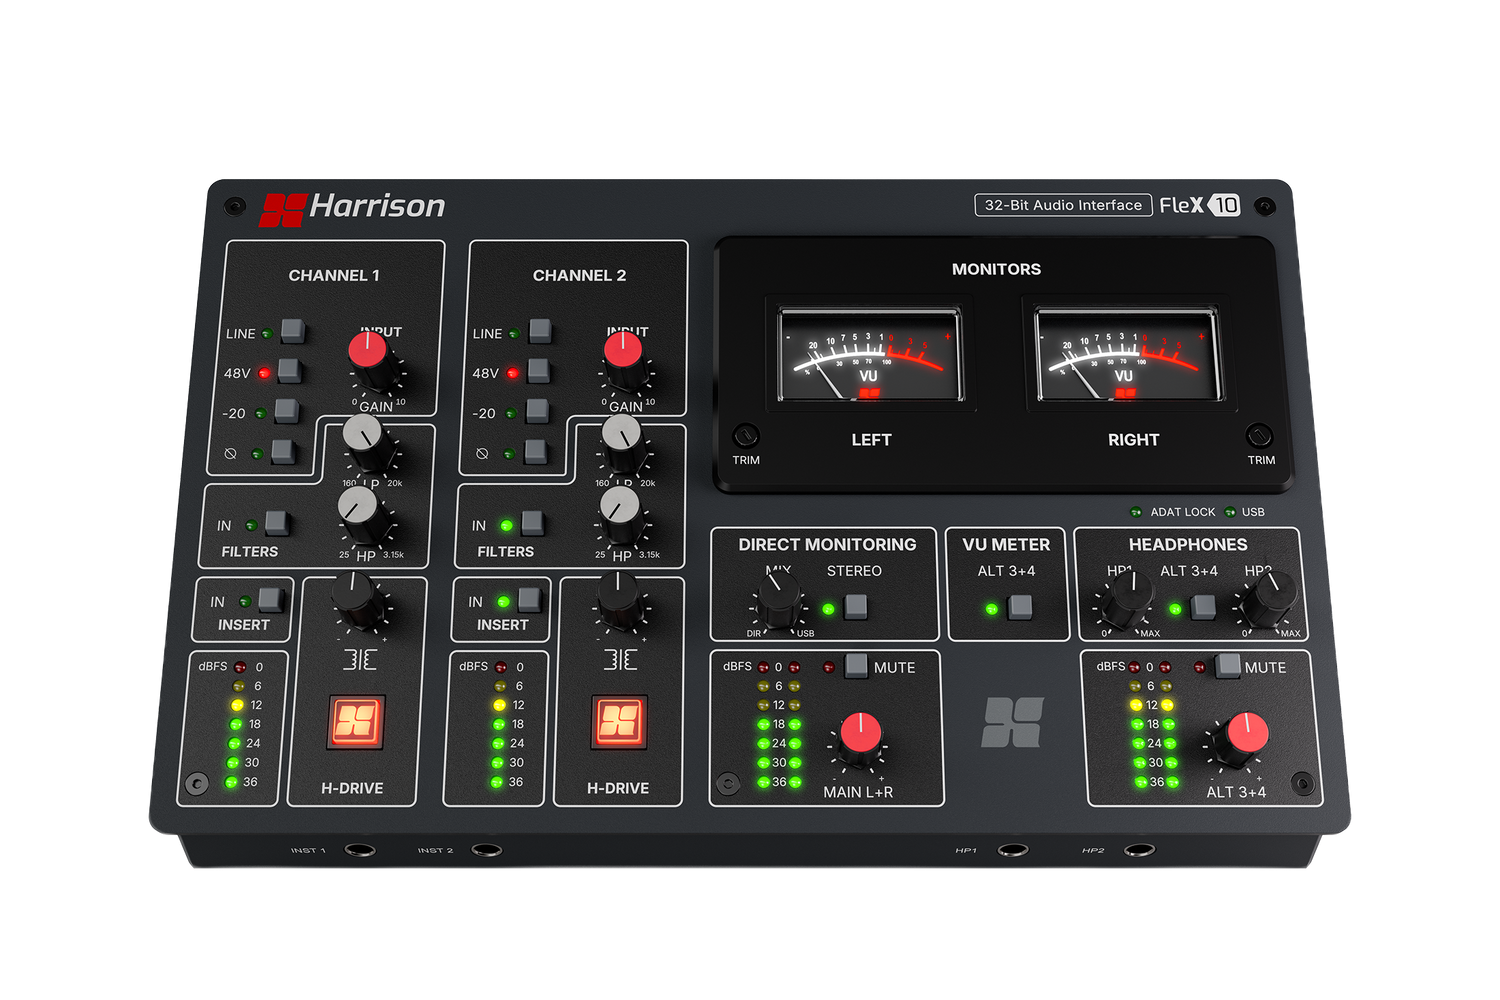
Task: Click Channel 2 48V red LED
Action: coord(512,373)
